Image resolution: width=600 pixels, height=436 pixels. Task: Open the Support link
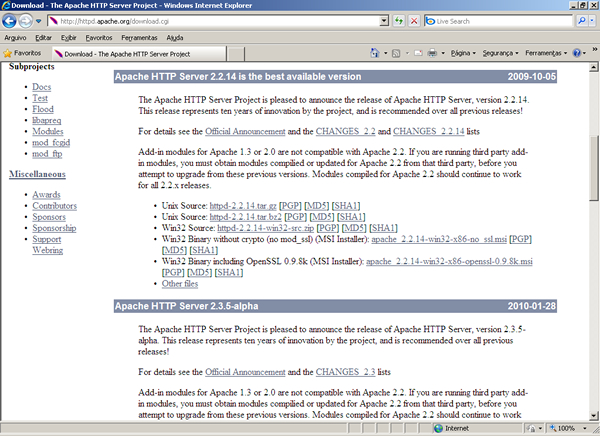(x=47, y=239)
